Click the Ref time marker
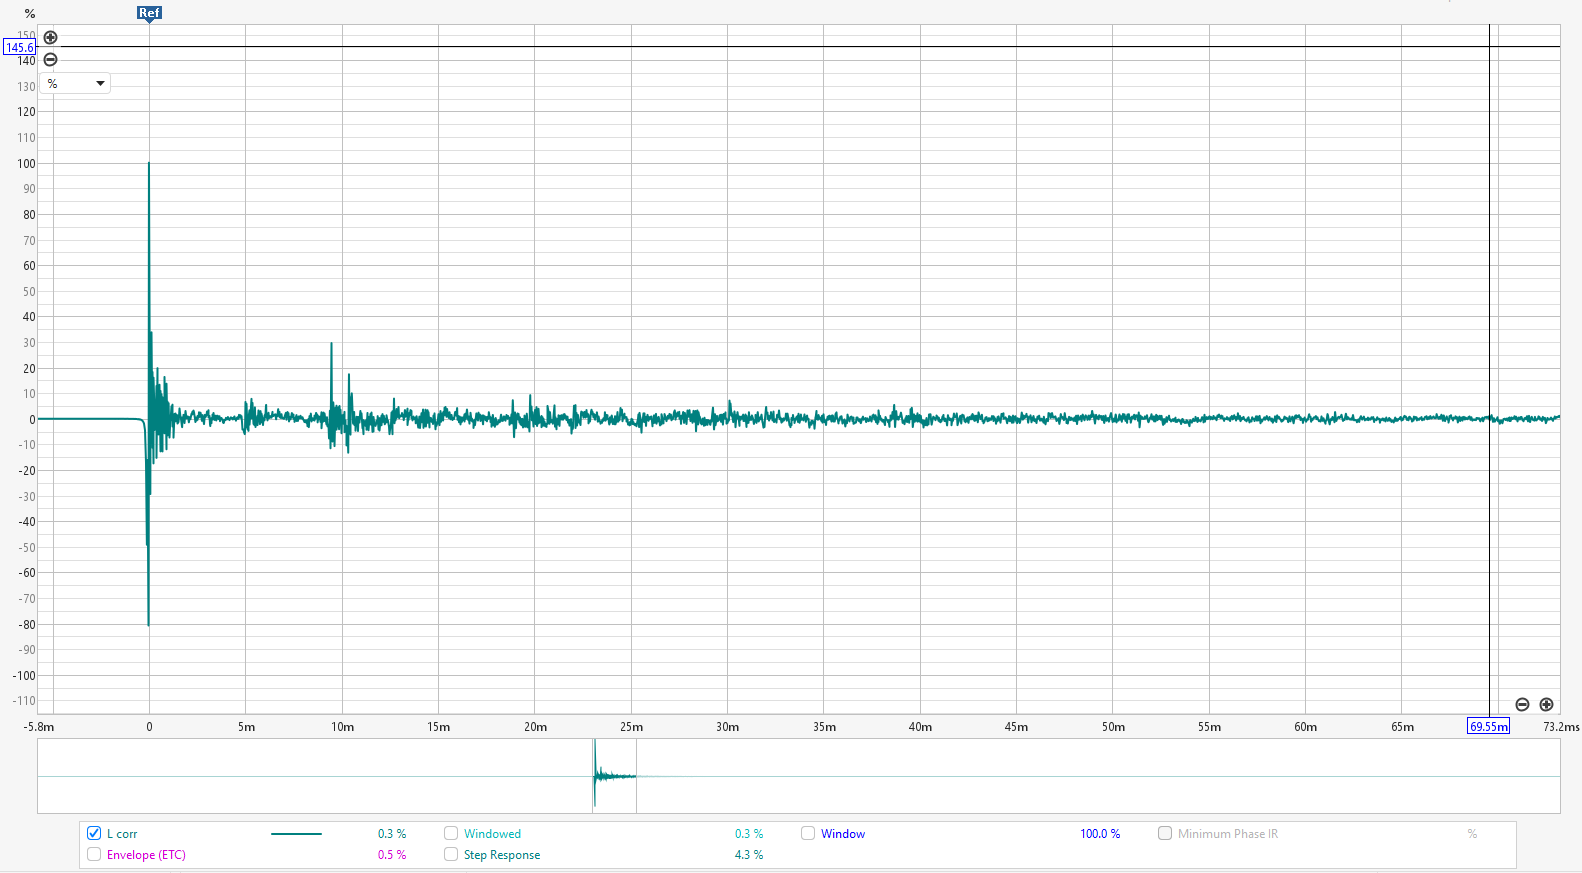Image resolution: width=1582 pixels, height=873 pixels. tap(149, 13)
